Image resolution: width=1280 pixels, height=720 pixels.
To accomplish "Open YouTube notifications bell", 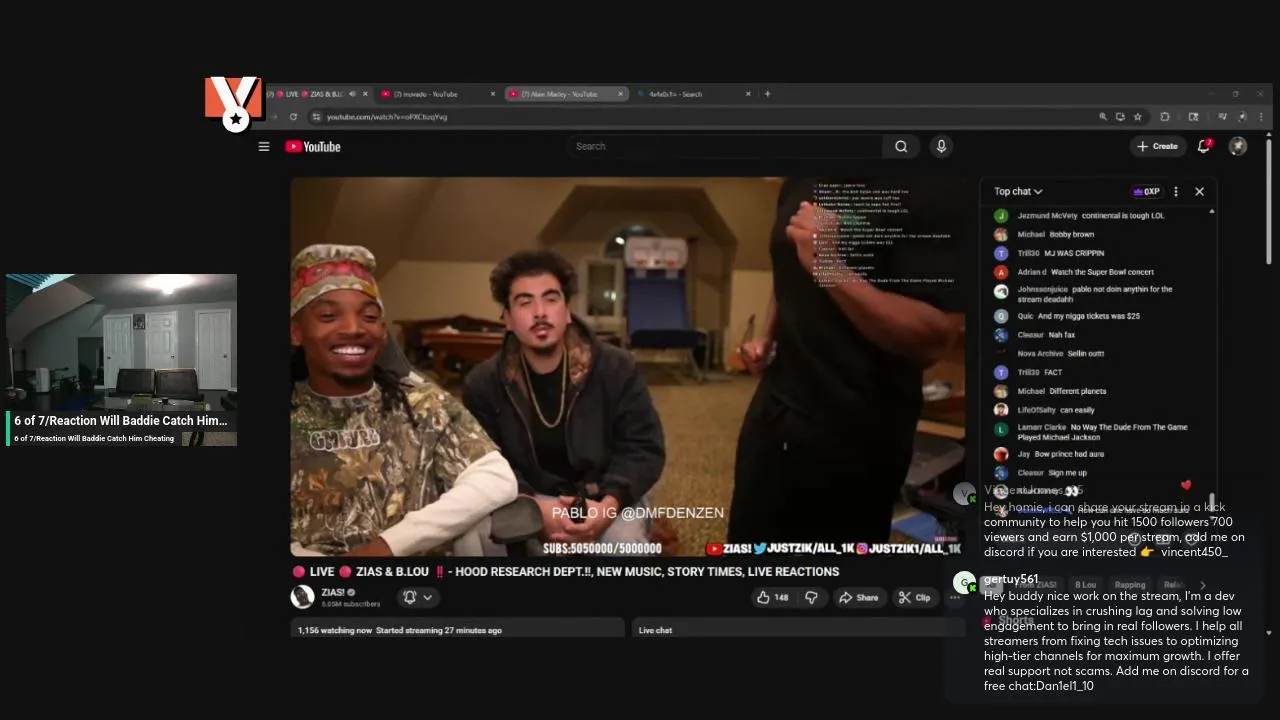I will (x=1204, y=146).
